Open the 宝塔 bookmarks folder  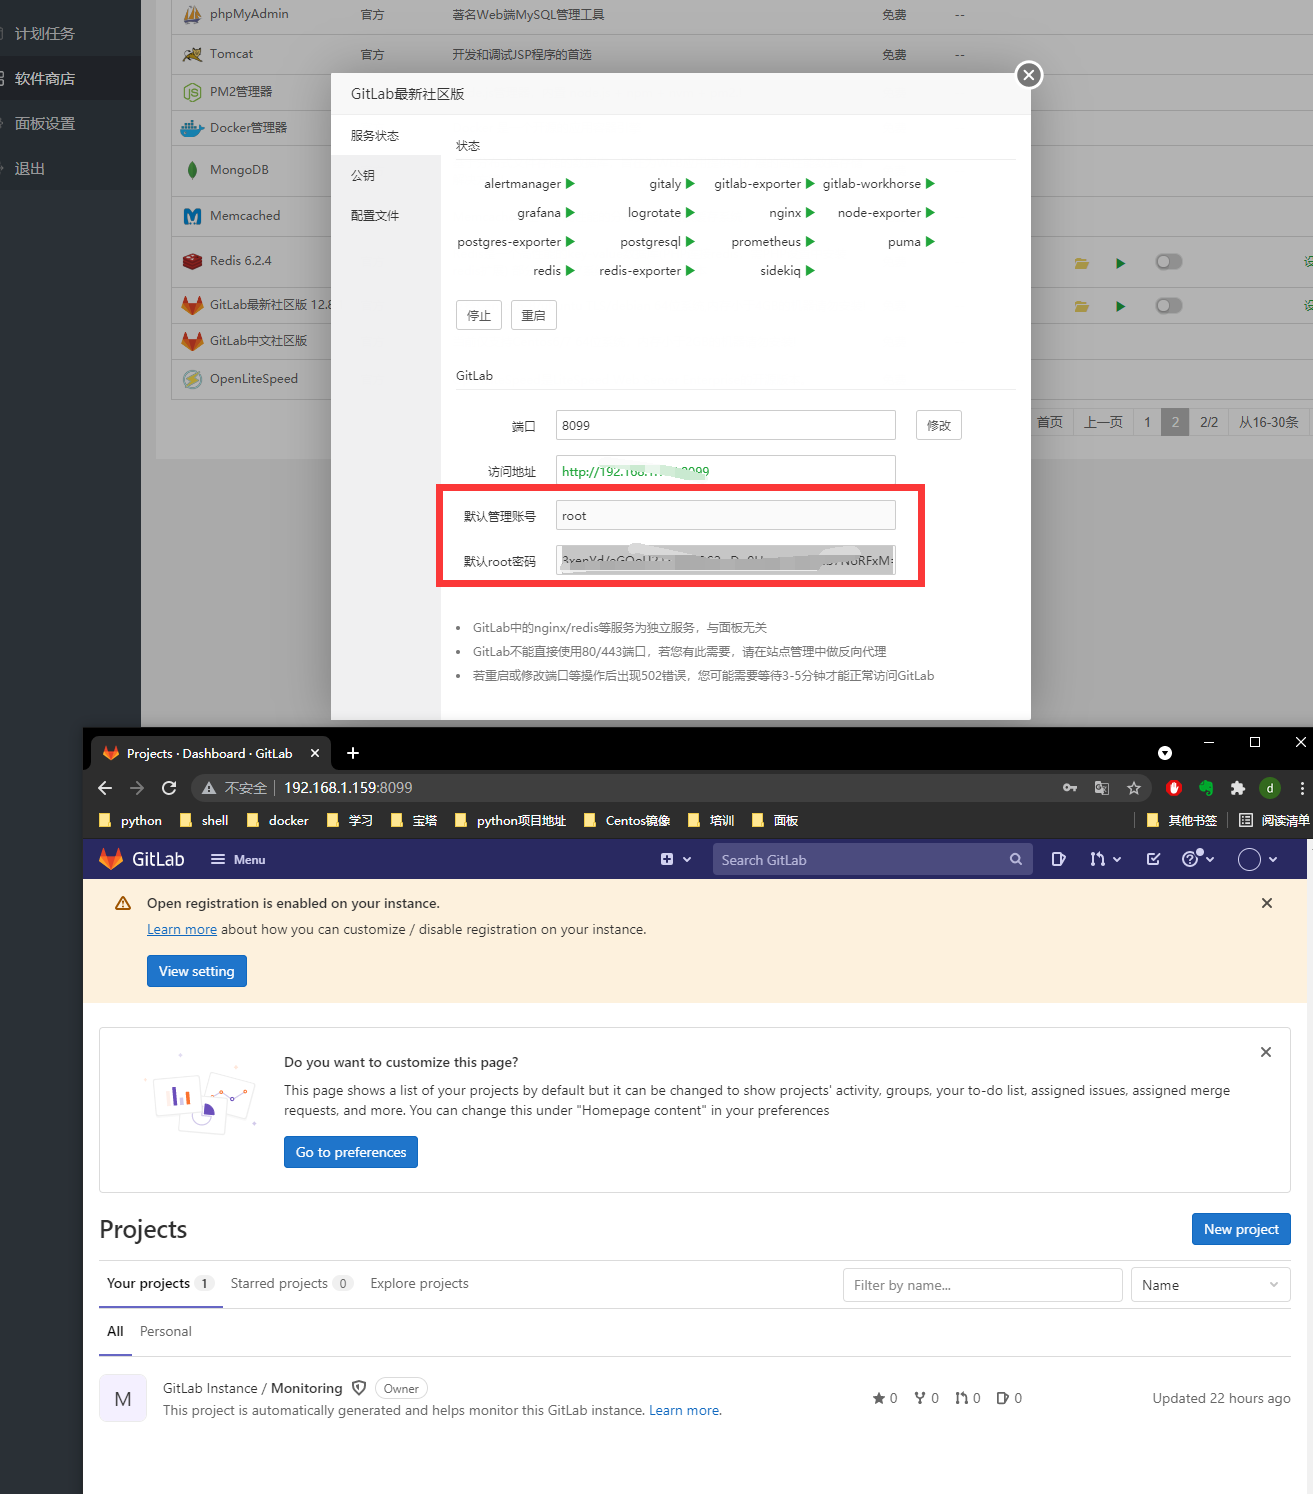point(414,820)
